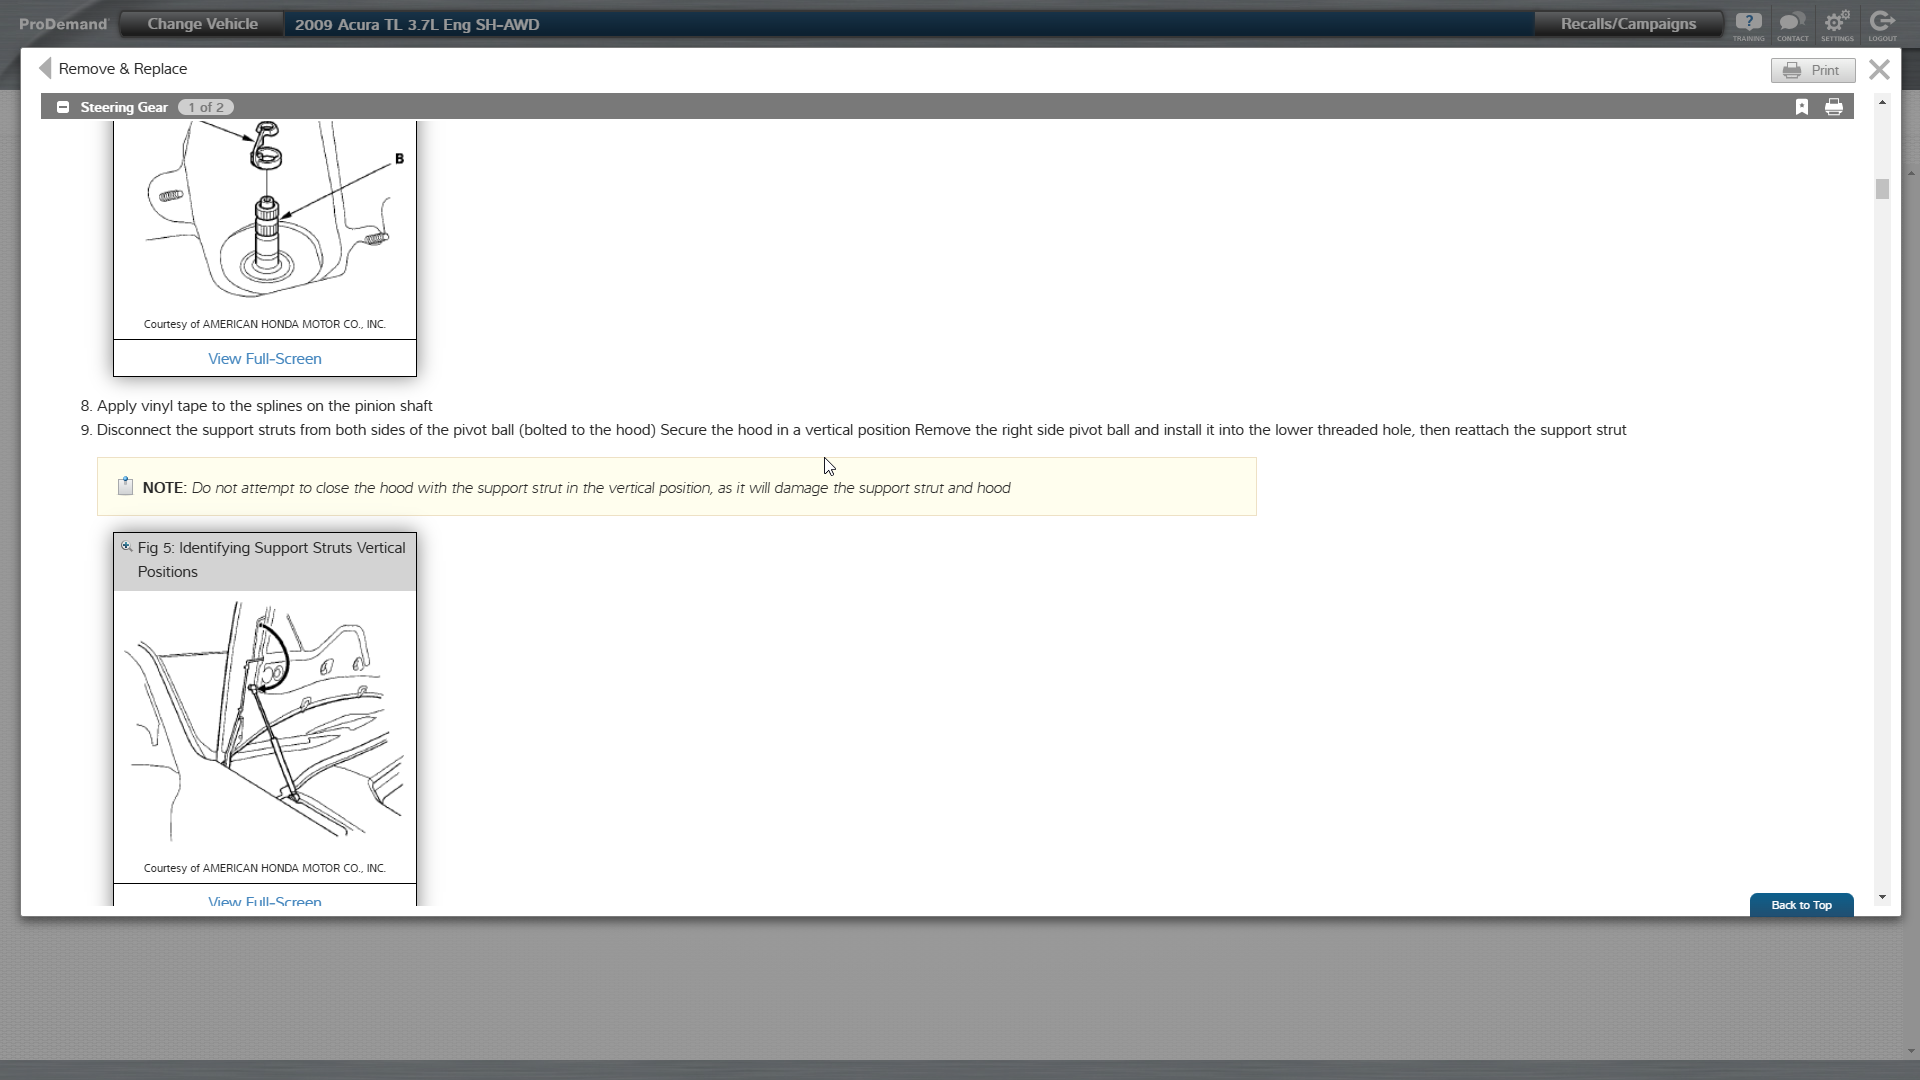
Task: Click the ProDemand logo
Action: click(63, 24)
